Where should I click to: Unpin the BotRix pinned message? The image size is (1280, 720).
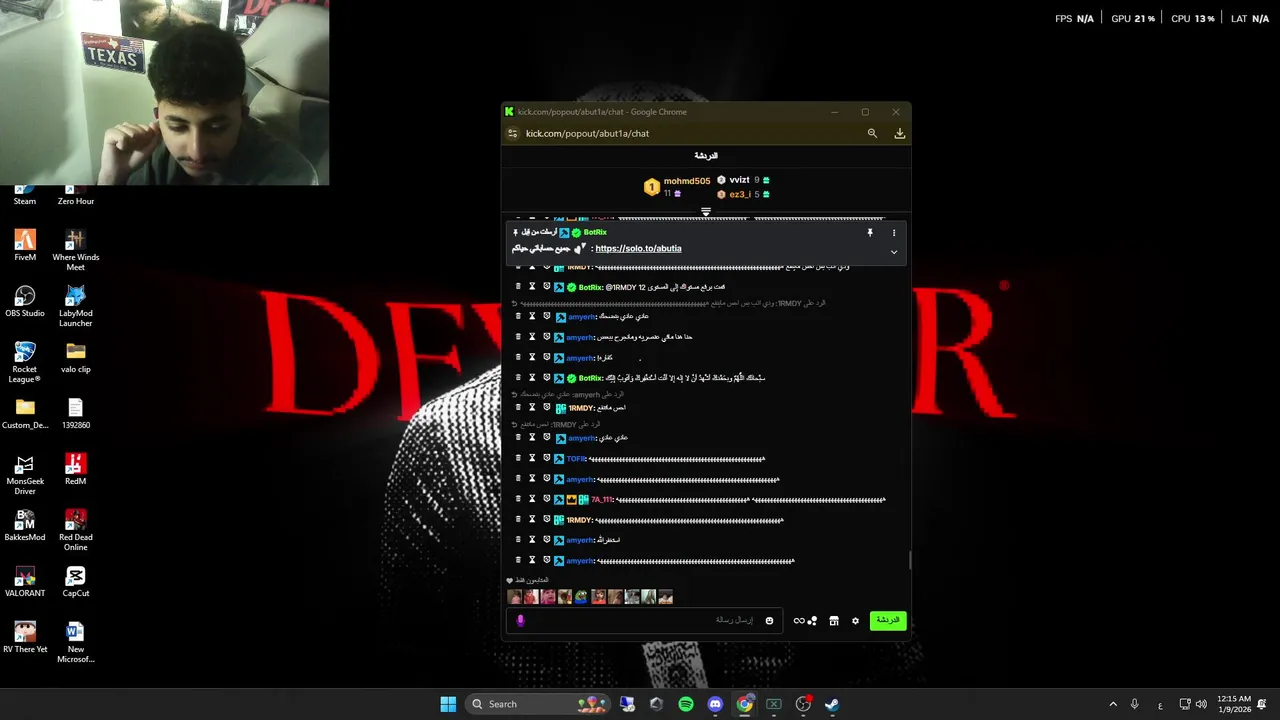pos(870,232)
